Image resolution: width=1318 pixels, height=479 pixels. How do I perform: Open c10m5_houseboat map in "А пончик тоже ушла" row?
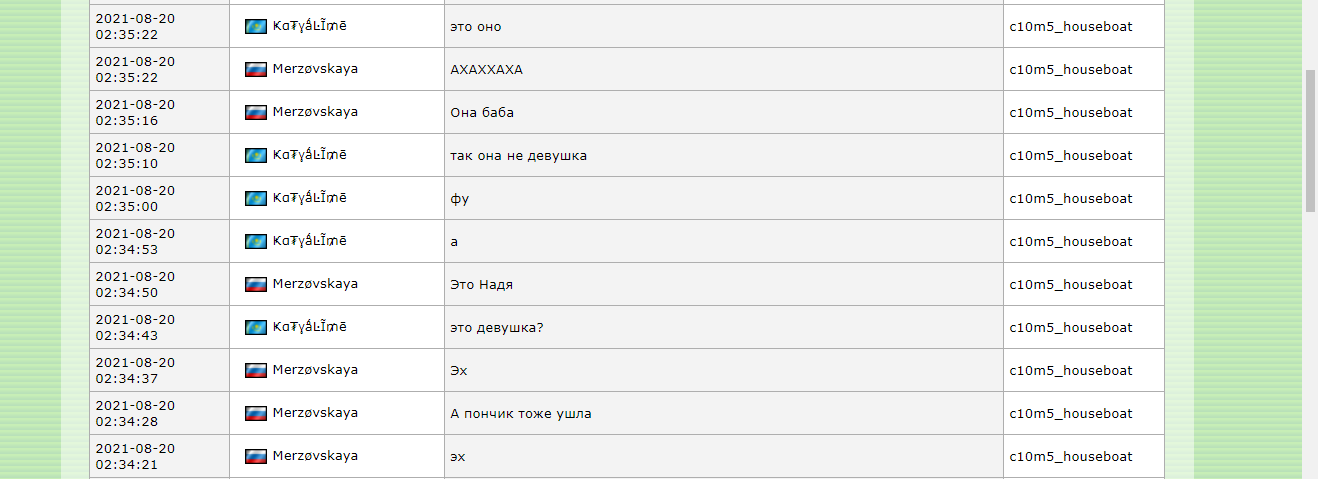(x=1071, y=413)
